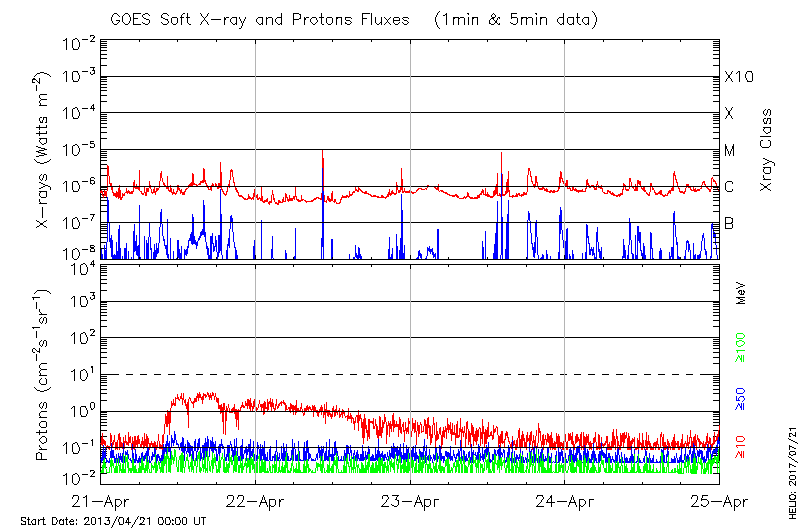
Task: Click the X10 flare class label
Action: click(x=738, y=77)
